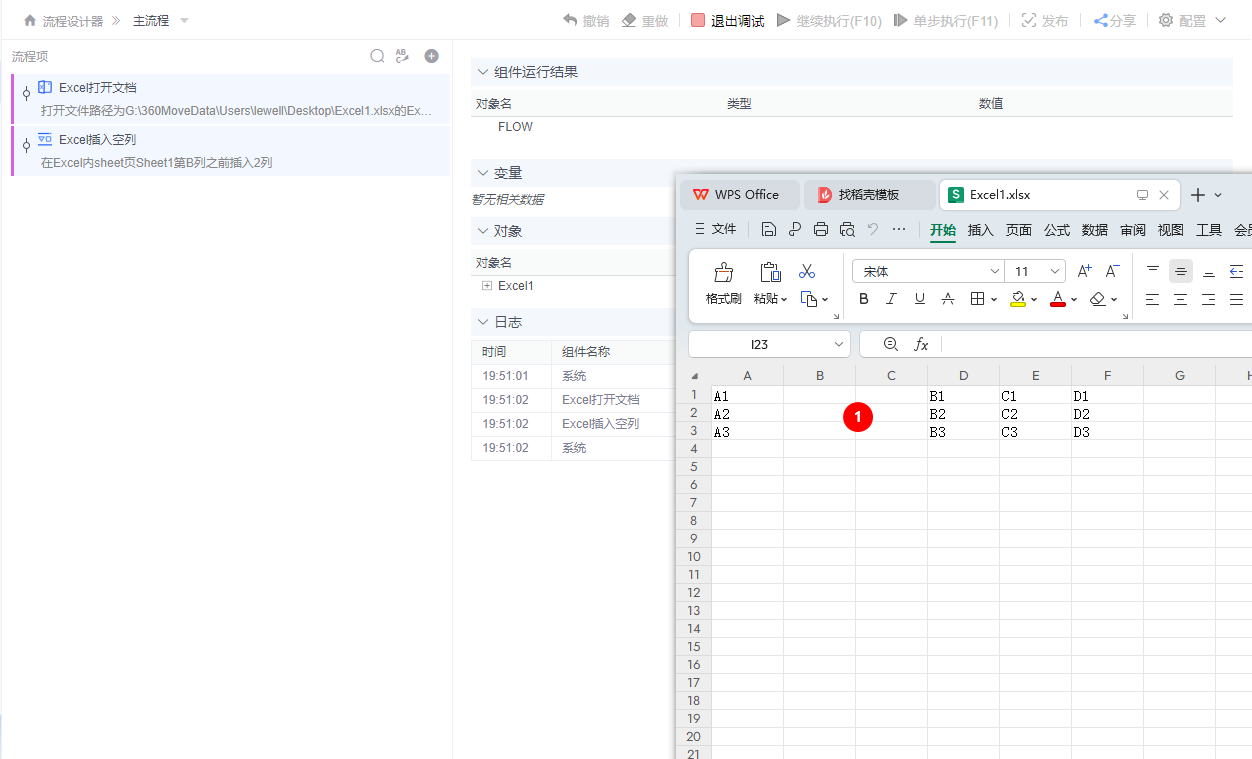Click the 分享 share button

click(1114, 20)
